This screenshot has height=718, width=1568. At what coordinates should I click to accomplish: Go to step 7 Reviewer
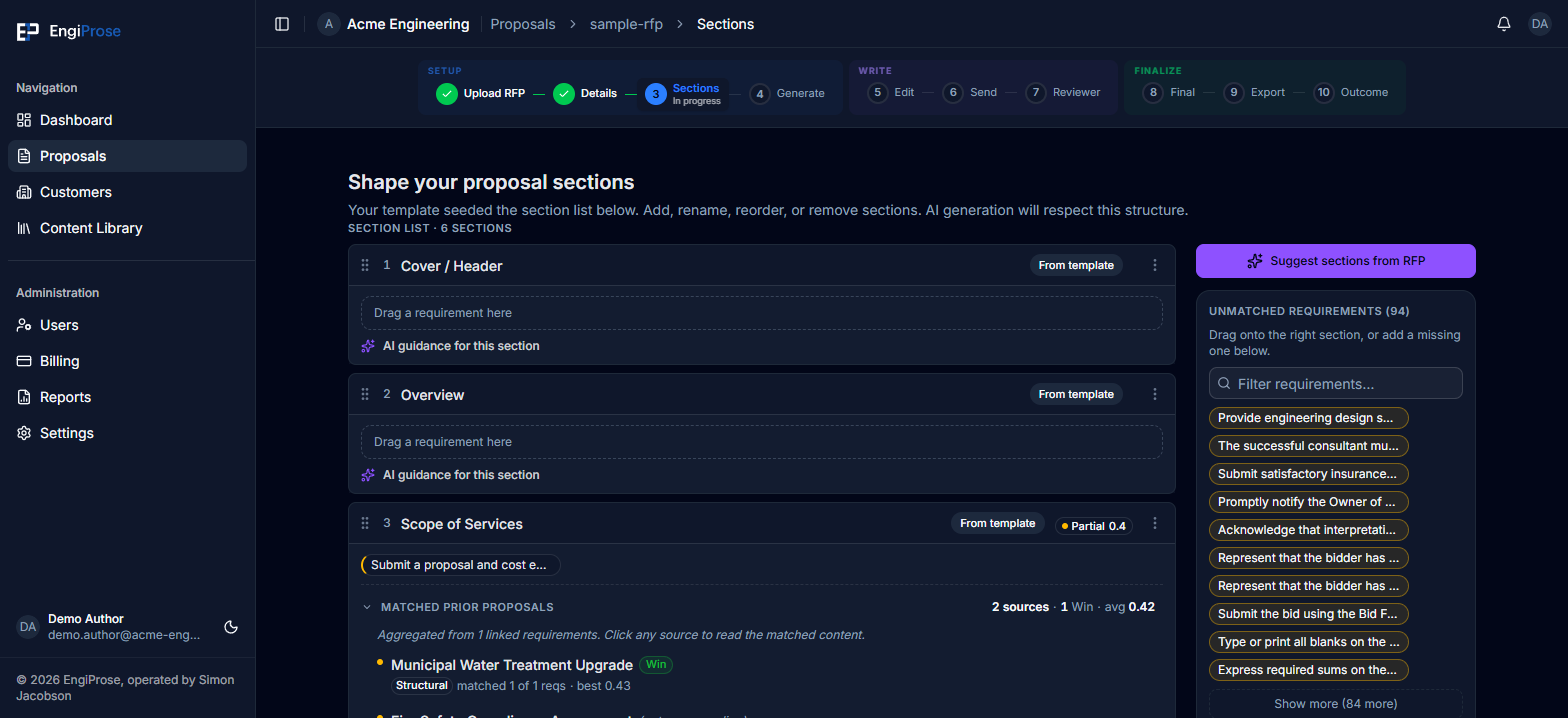(1063, 92)
